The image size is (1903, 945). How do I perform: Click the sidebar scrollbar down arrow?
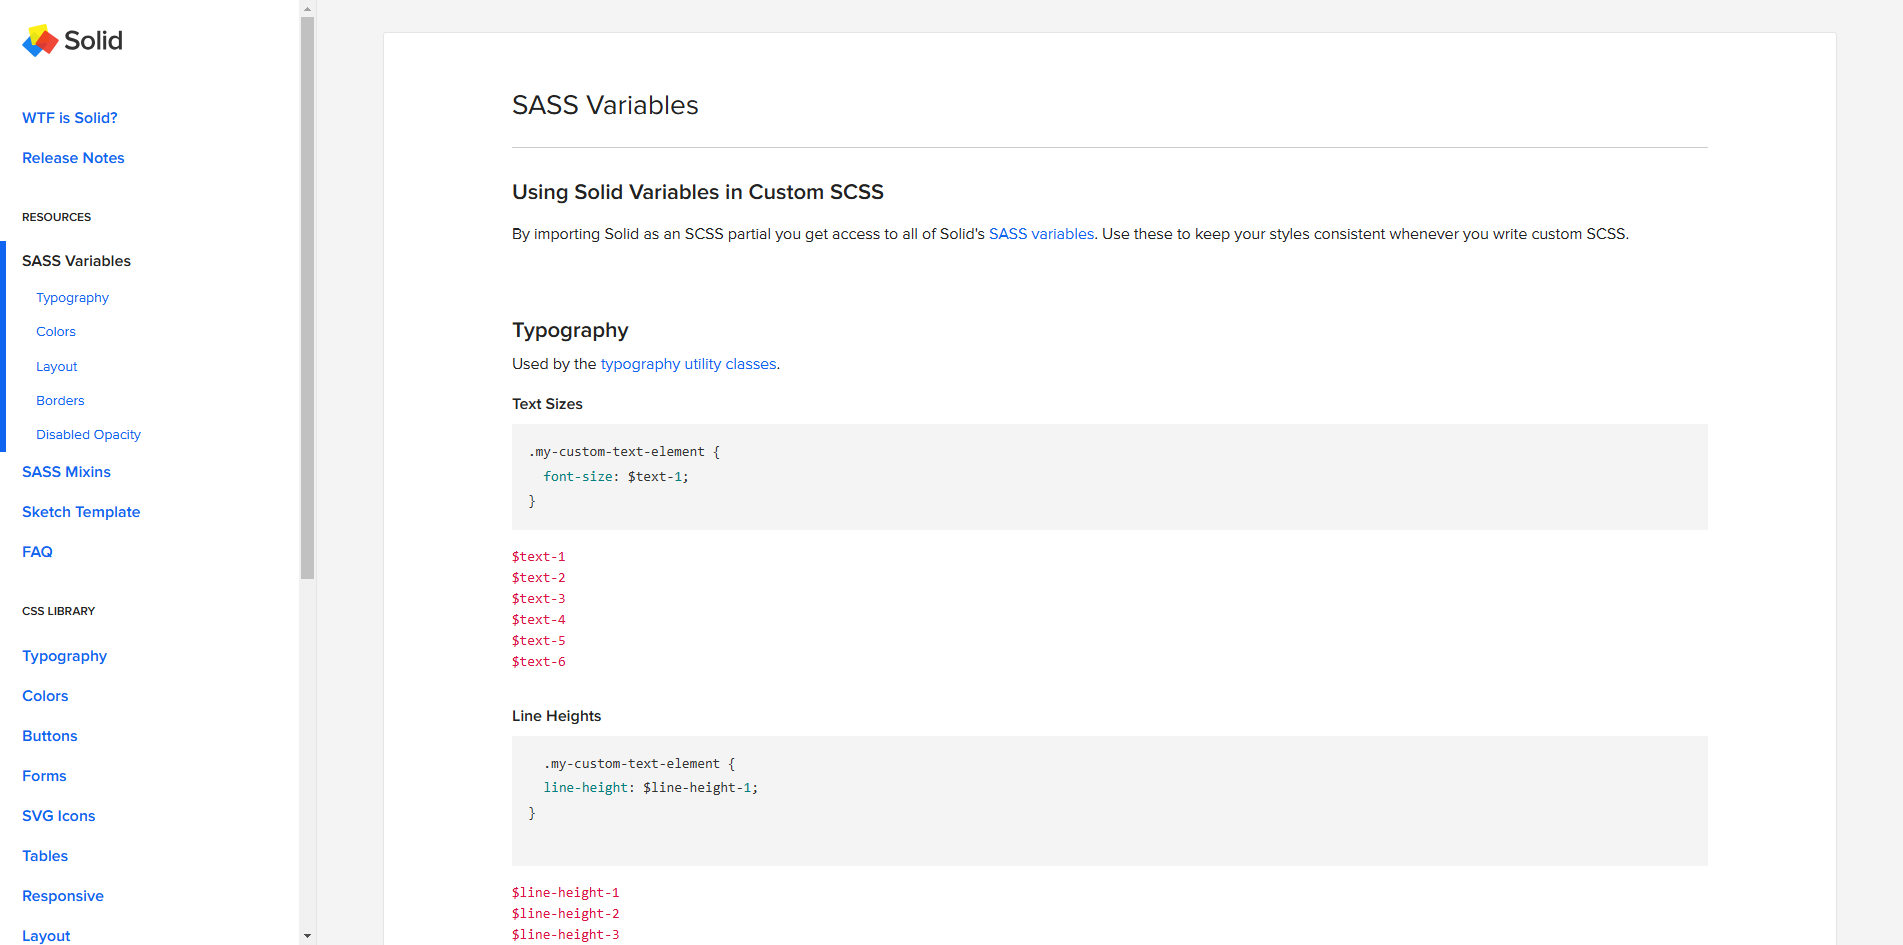pyautogui.click(x=307, y=936)
